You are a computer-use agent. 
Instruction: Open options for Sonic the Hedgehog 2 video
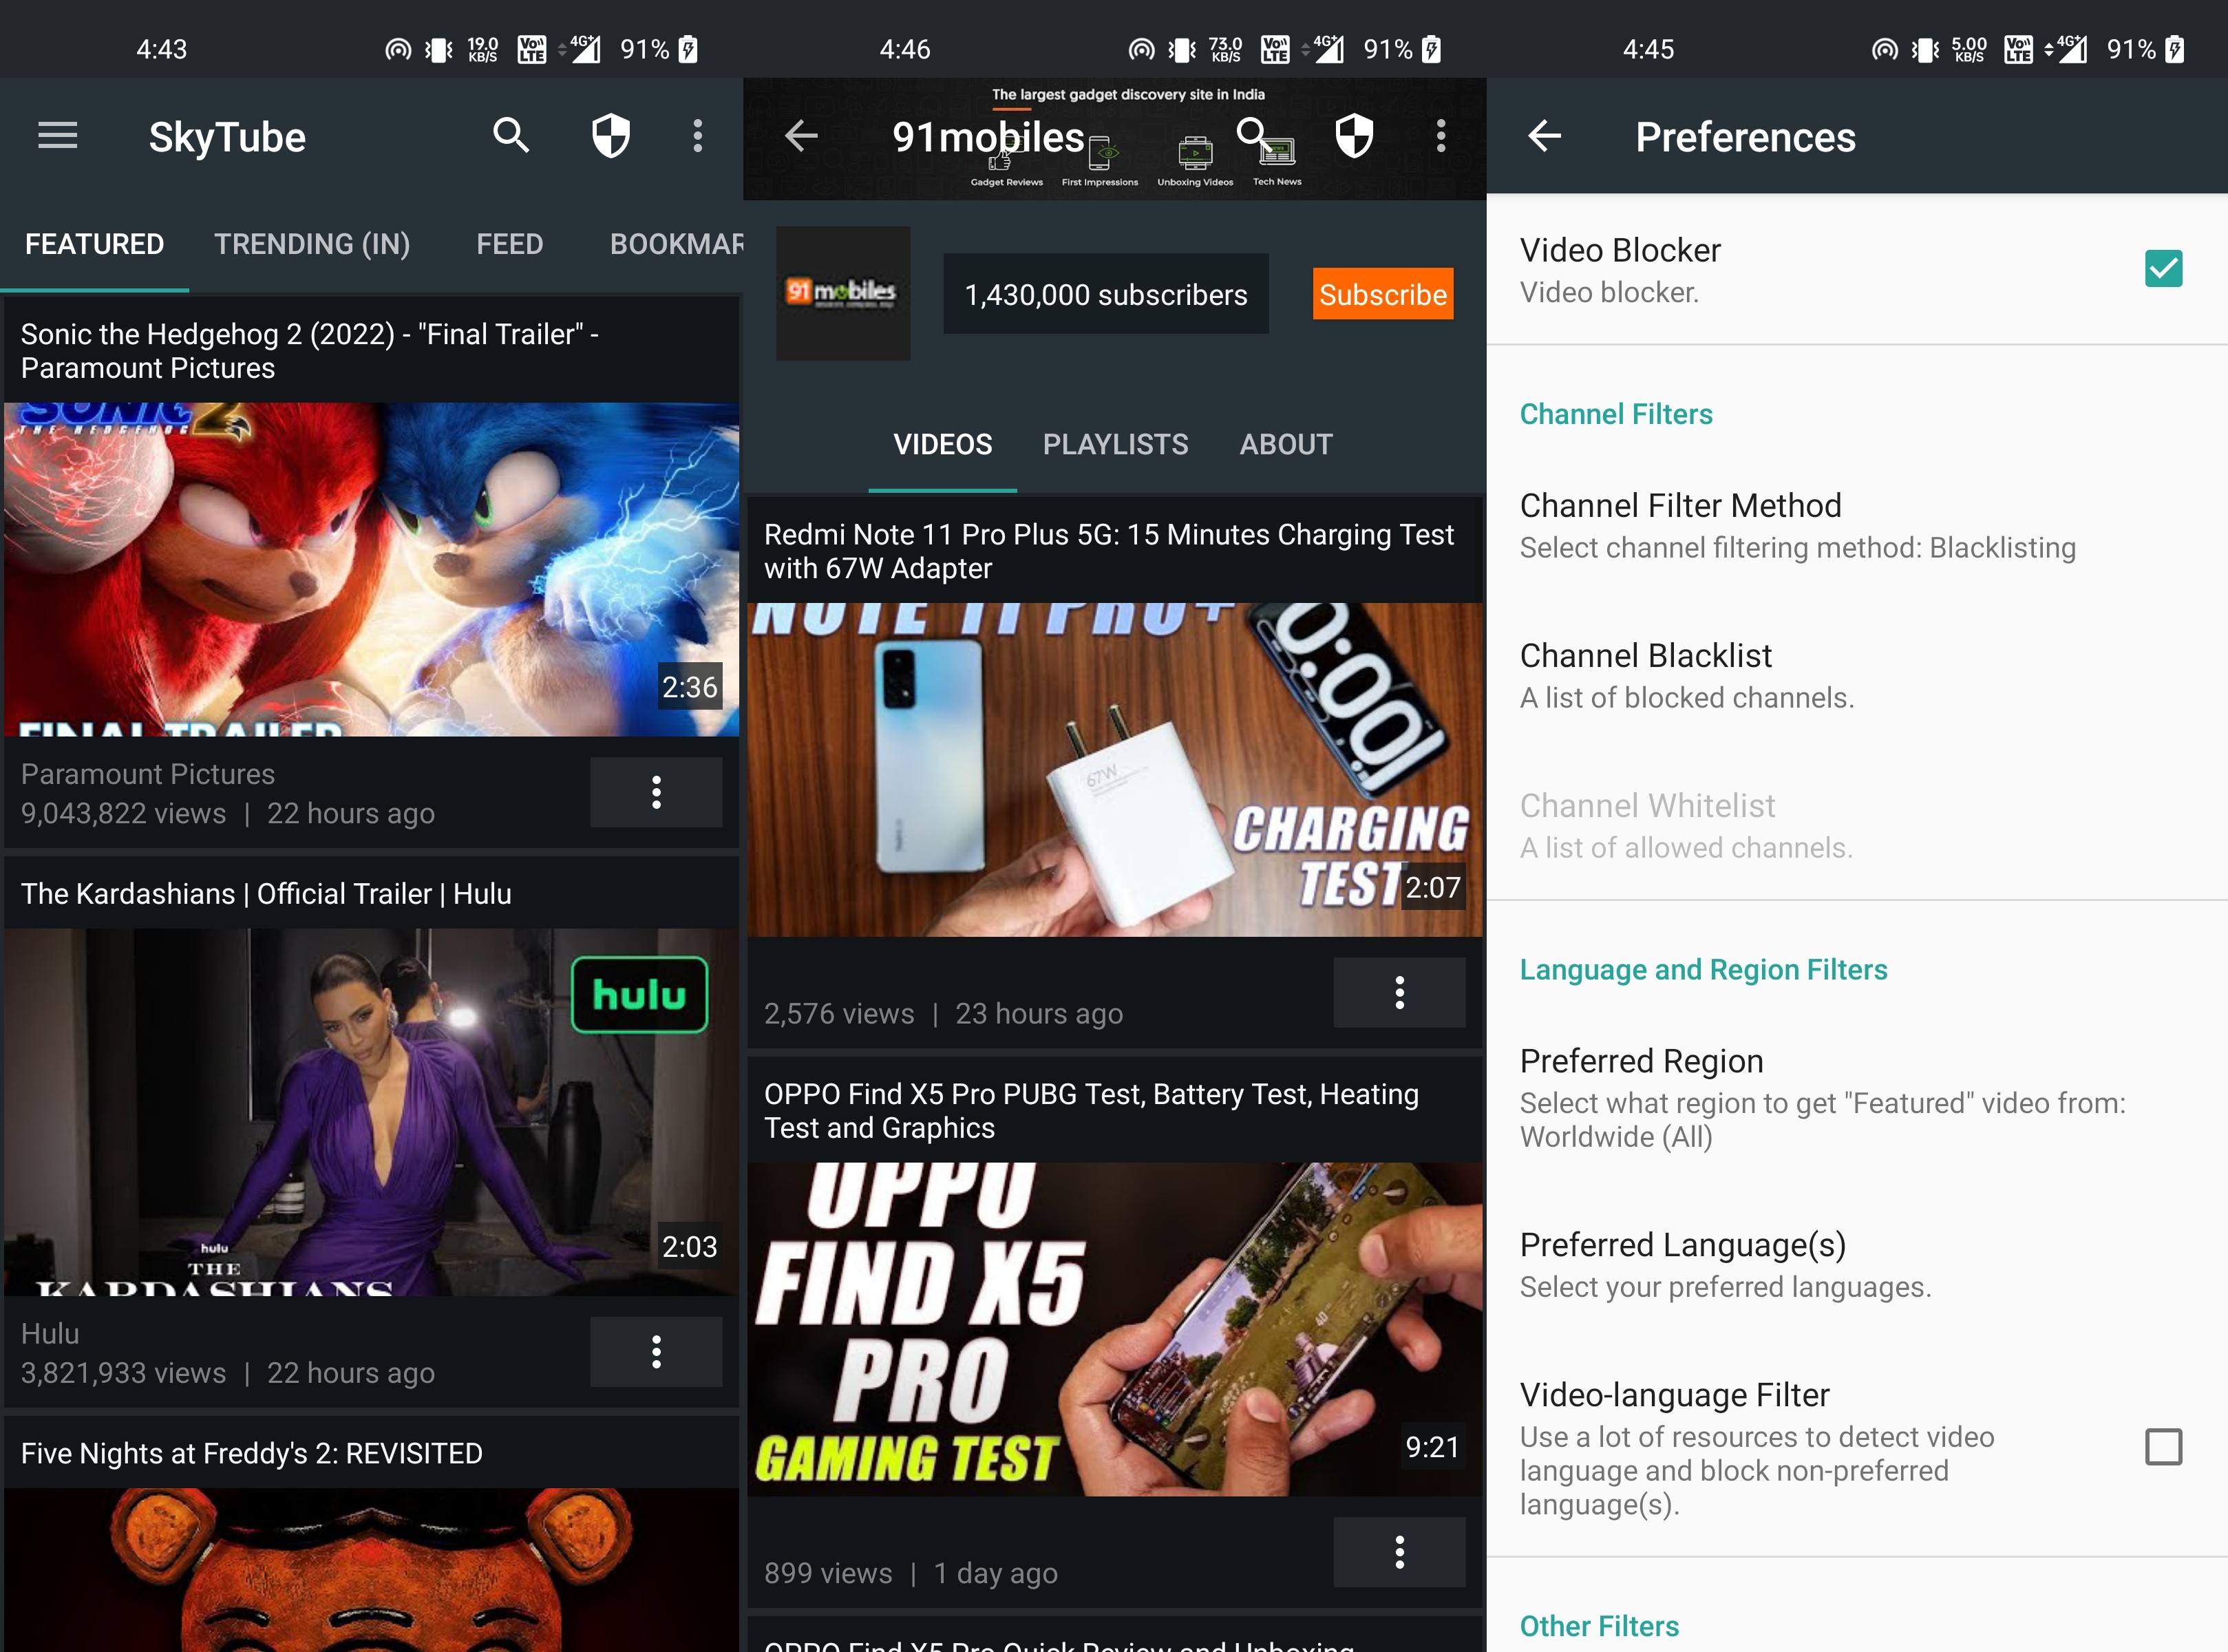click(x=656, y=792)
